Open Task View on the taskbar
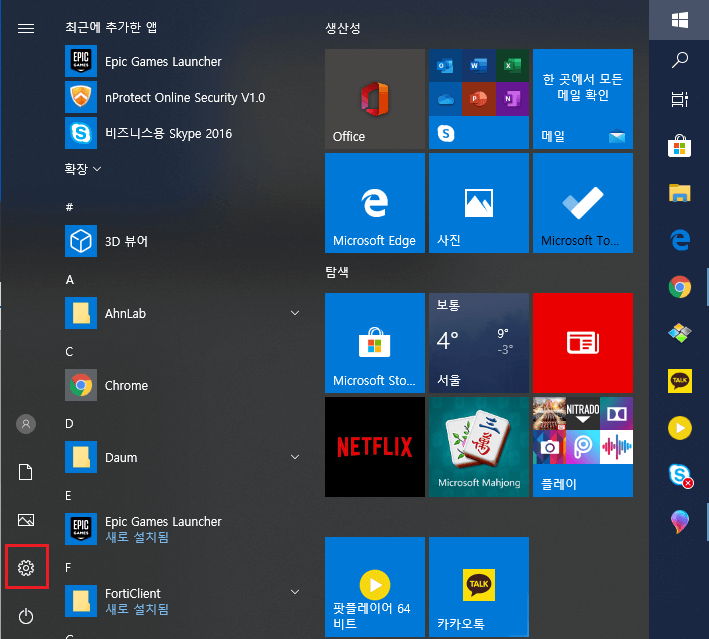709x639 pixels. [x=680, y=99]
